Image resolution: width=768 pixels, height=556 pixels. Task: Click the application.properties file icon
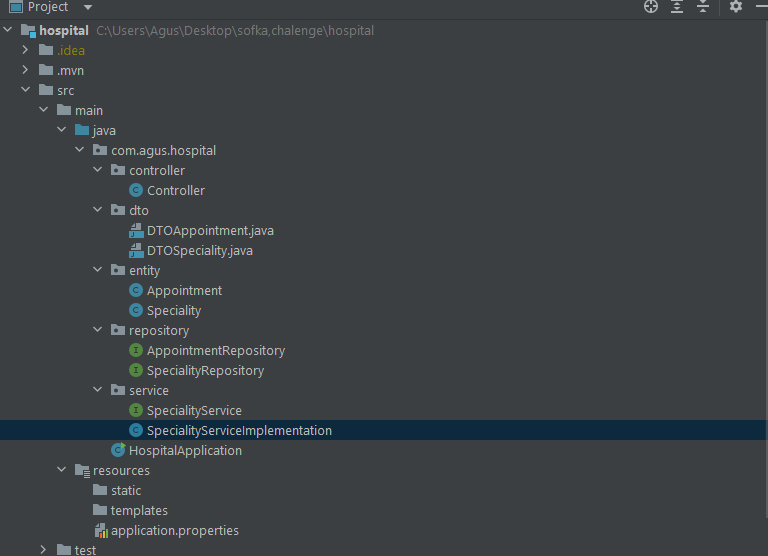point(101,531)
